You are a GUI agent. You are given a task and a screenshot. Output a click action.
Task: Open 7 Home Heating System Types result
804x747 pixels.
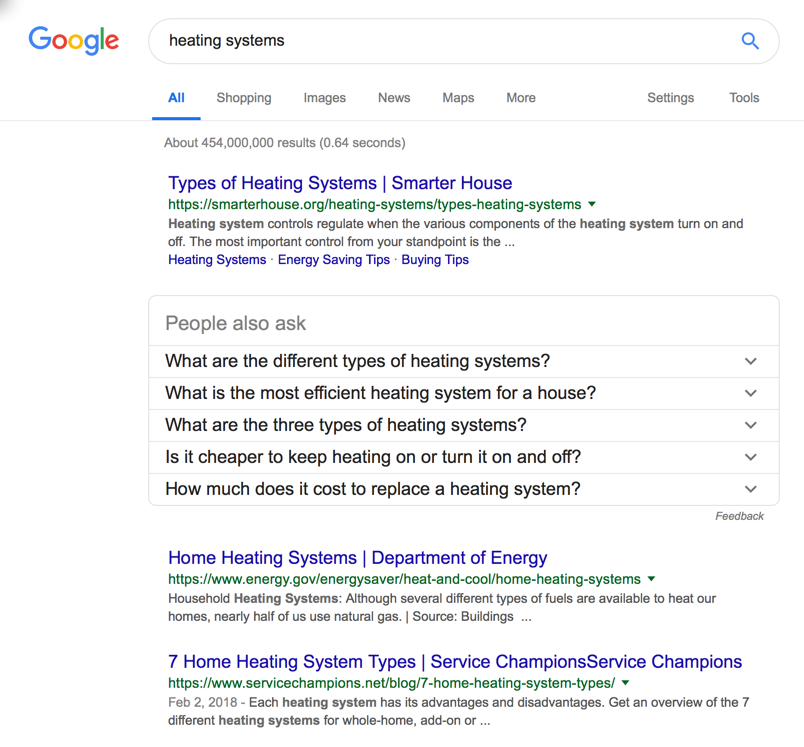(x=455, y=662)
